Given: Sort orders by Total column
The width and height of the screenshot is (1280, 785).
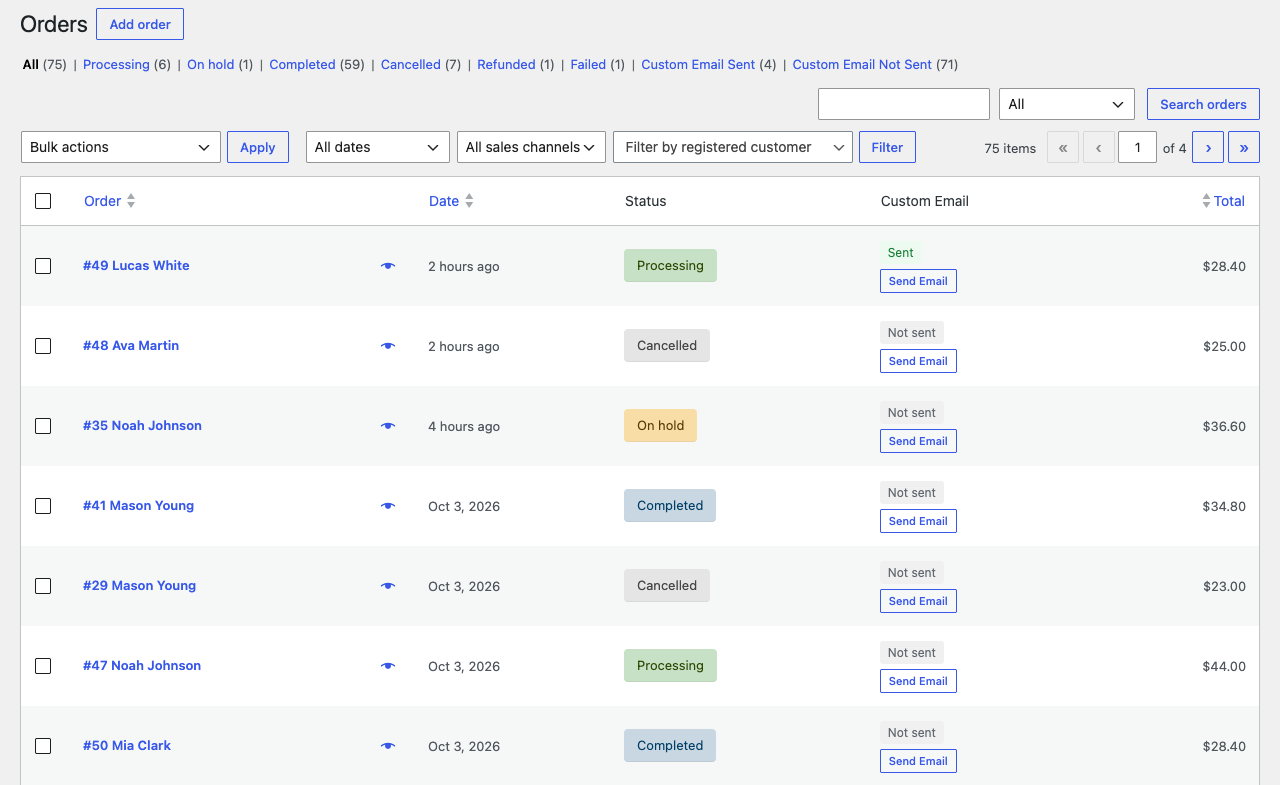Looking at the screenshot, I should coord(1223,201).
